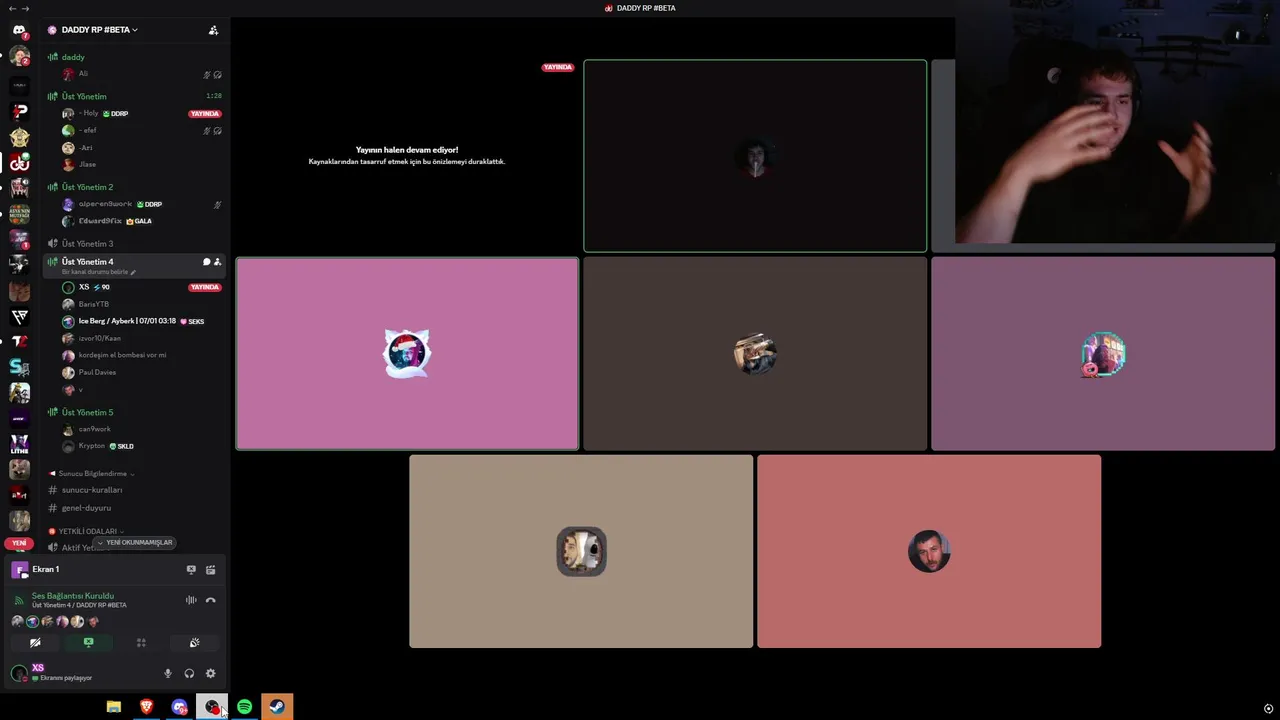Open user settings gear icon
The width and height of the screenshot is (1280, 720).
(x=210, y=673)
